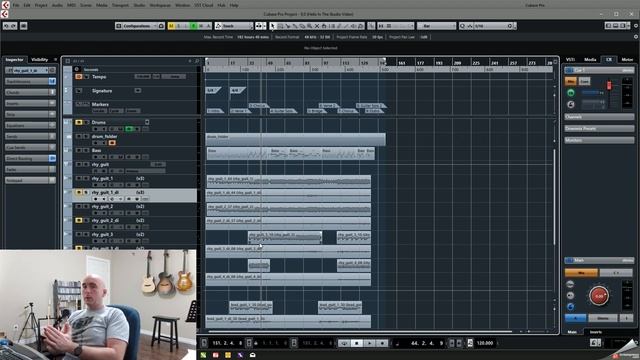Switch to the Visibility tab

40,60
